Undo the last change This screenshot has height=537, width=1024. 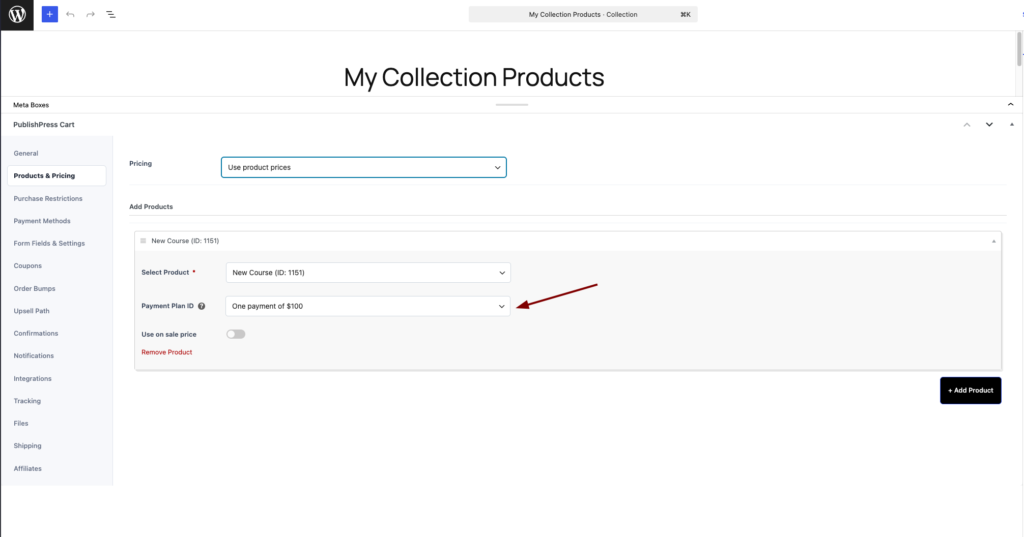coord(70,14)
